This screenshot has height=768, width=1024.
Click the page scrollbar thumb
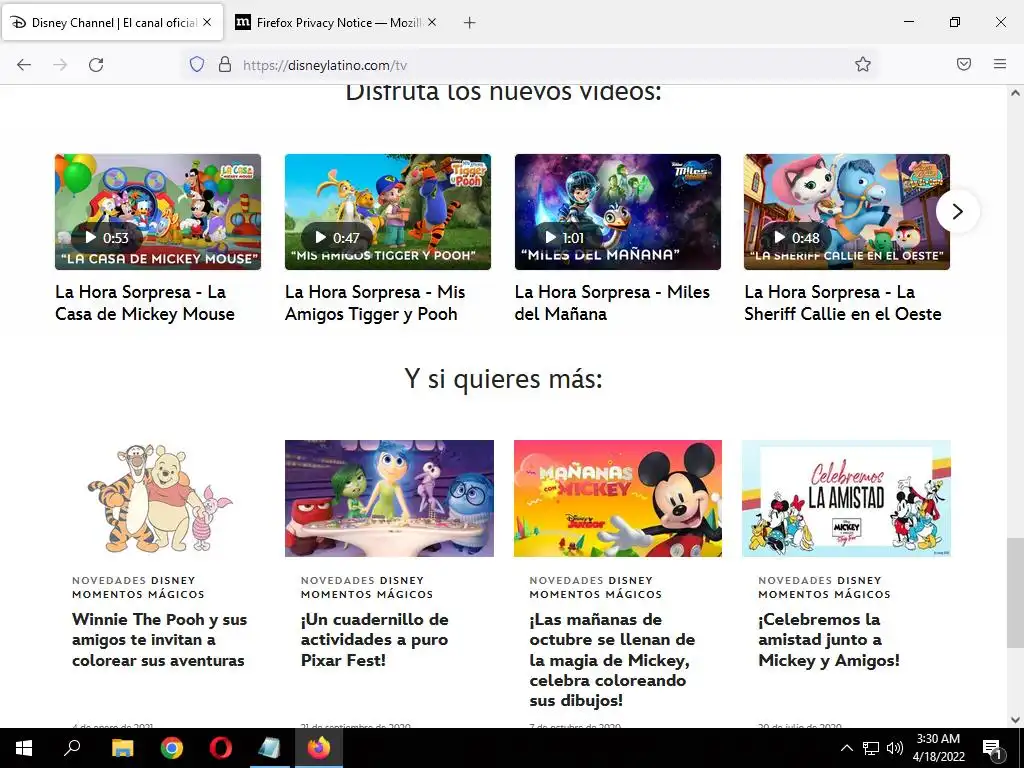pos(1015,592)
